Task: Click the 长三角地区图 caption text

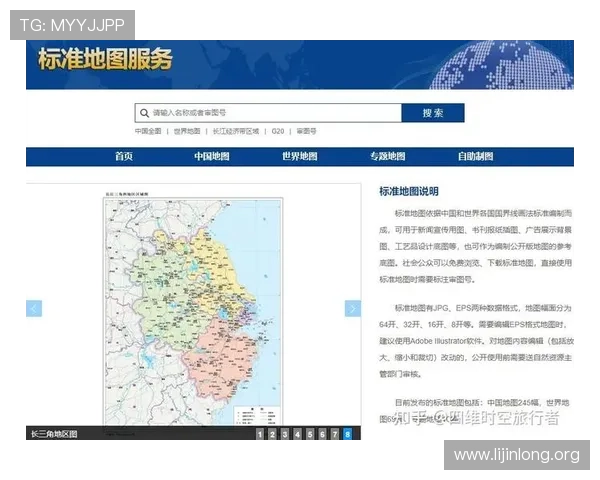Action: [x=54, y=434]
